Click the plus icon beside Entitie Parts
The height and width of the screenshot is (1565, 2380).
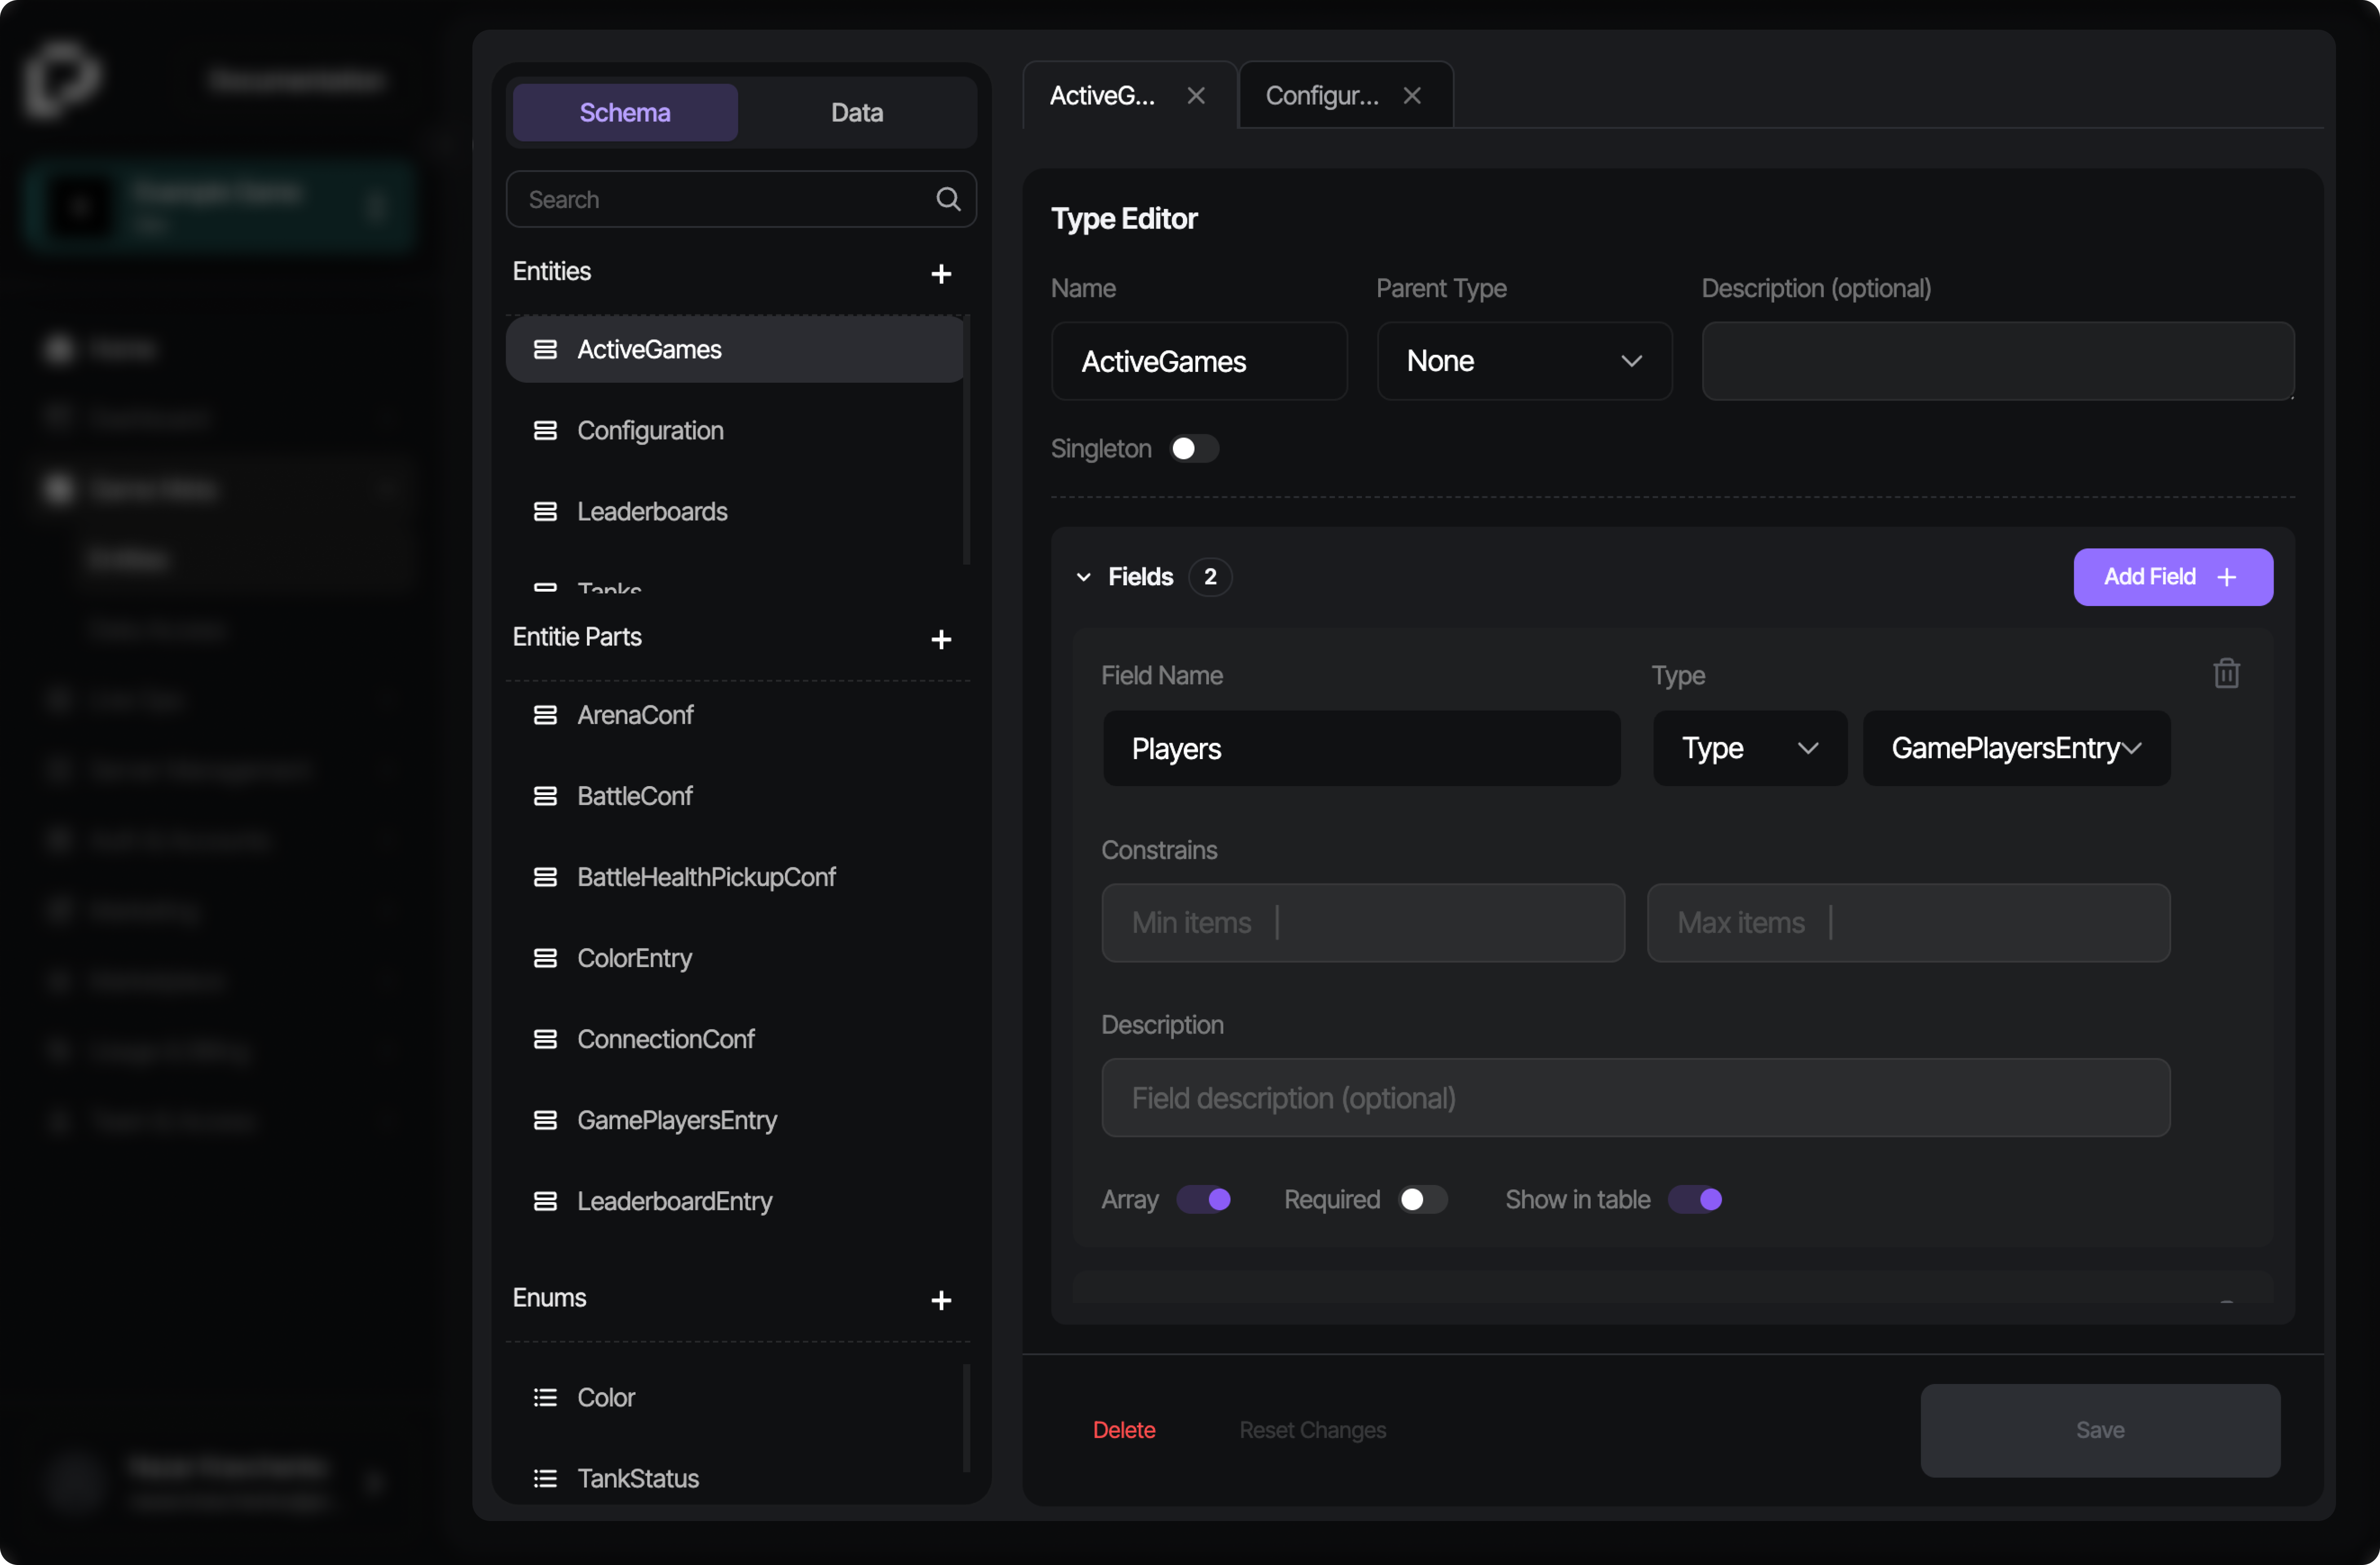941,640
